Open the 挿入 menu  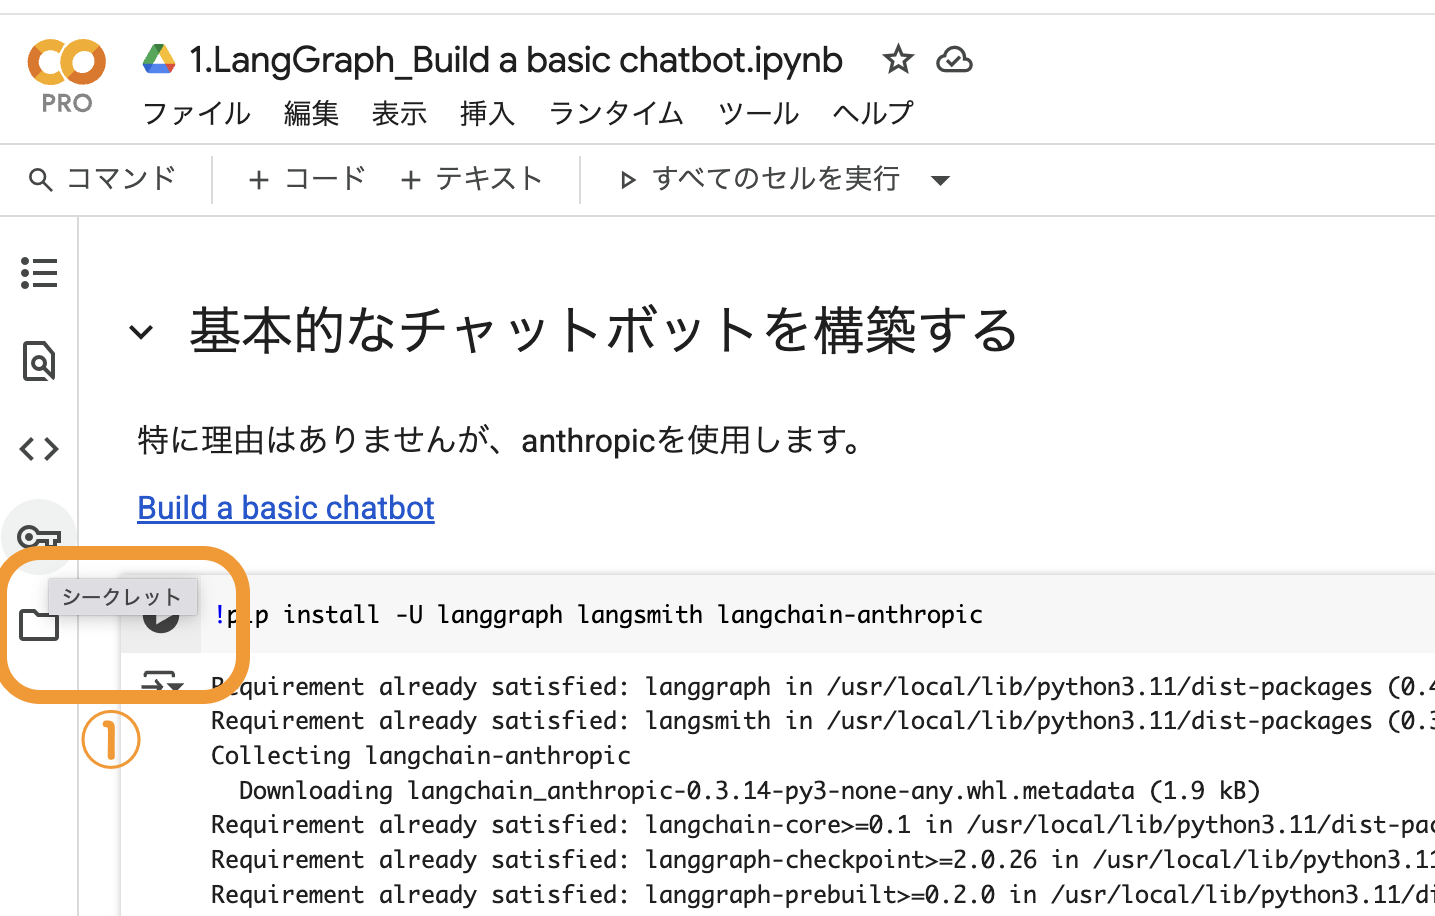click(x=487, y=113)
